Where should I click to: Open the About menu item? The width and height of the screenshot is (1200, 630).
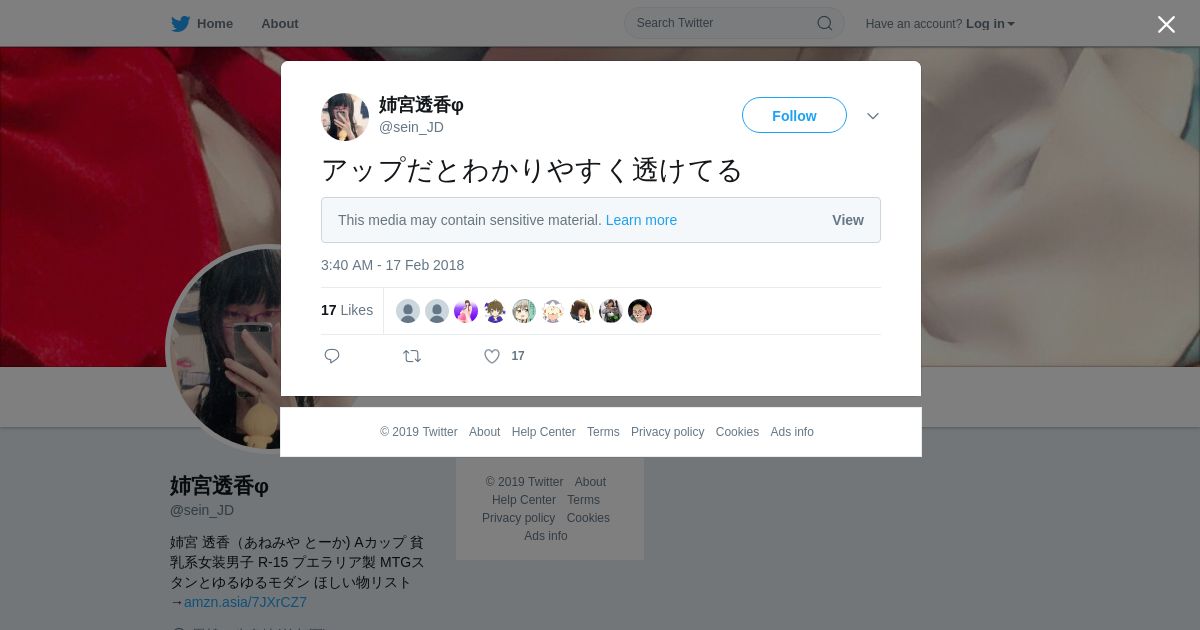279,24
